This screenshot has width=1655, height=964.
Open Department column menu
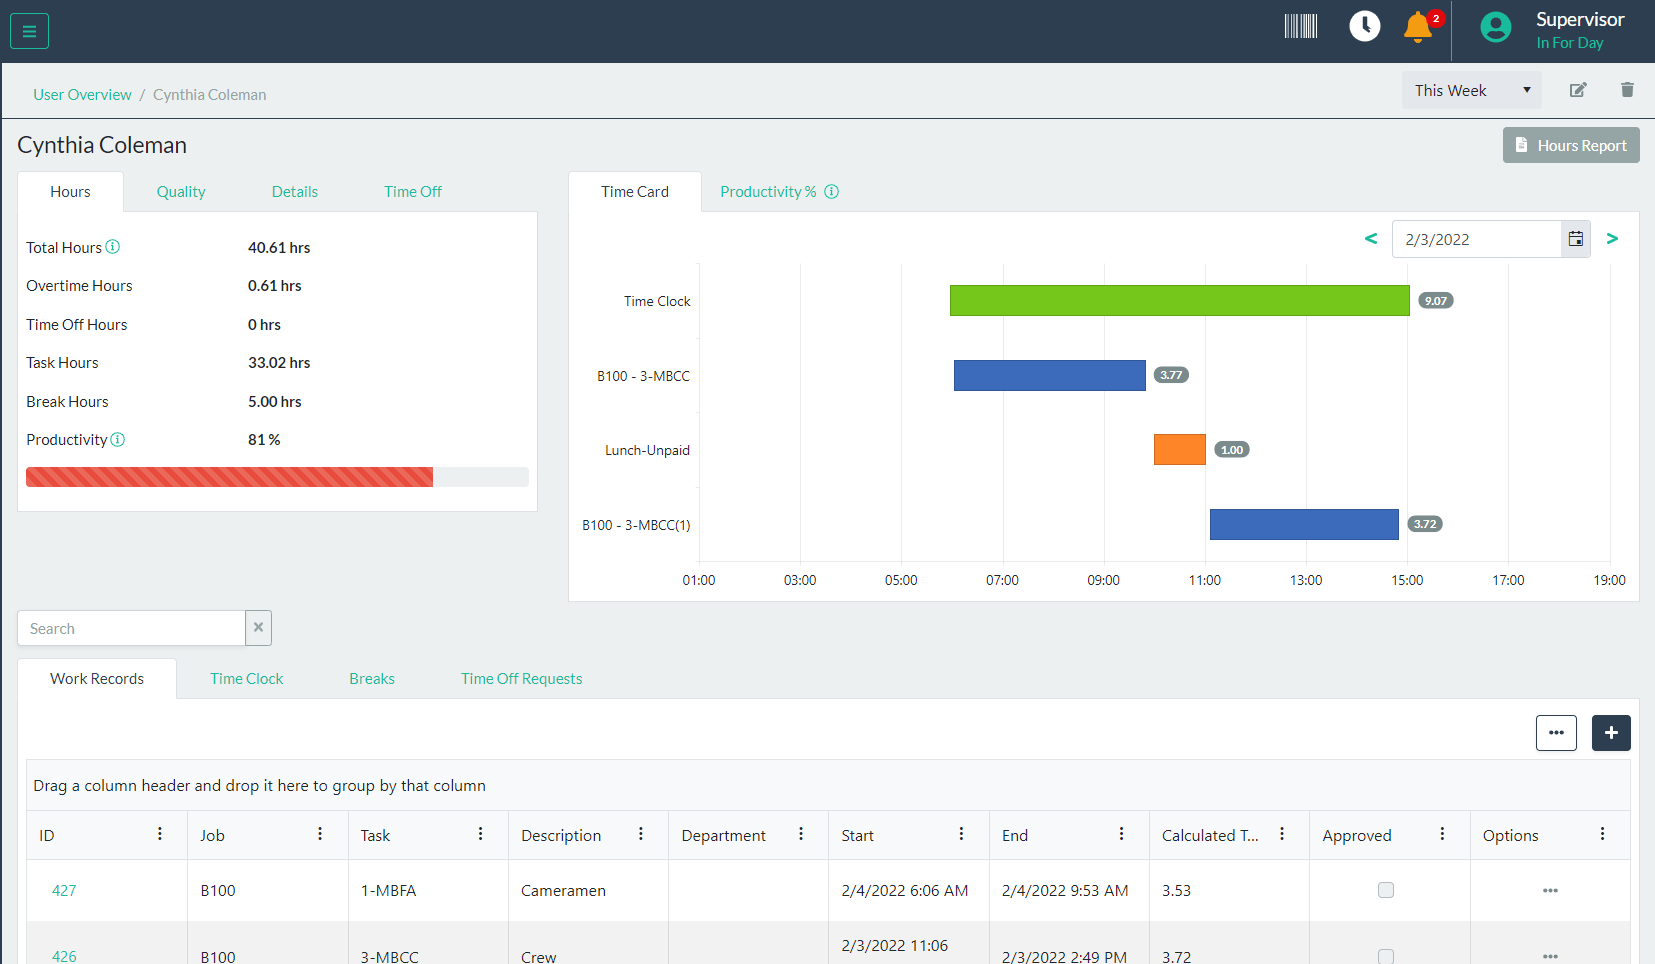click(801, 834)
